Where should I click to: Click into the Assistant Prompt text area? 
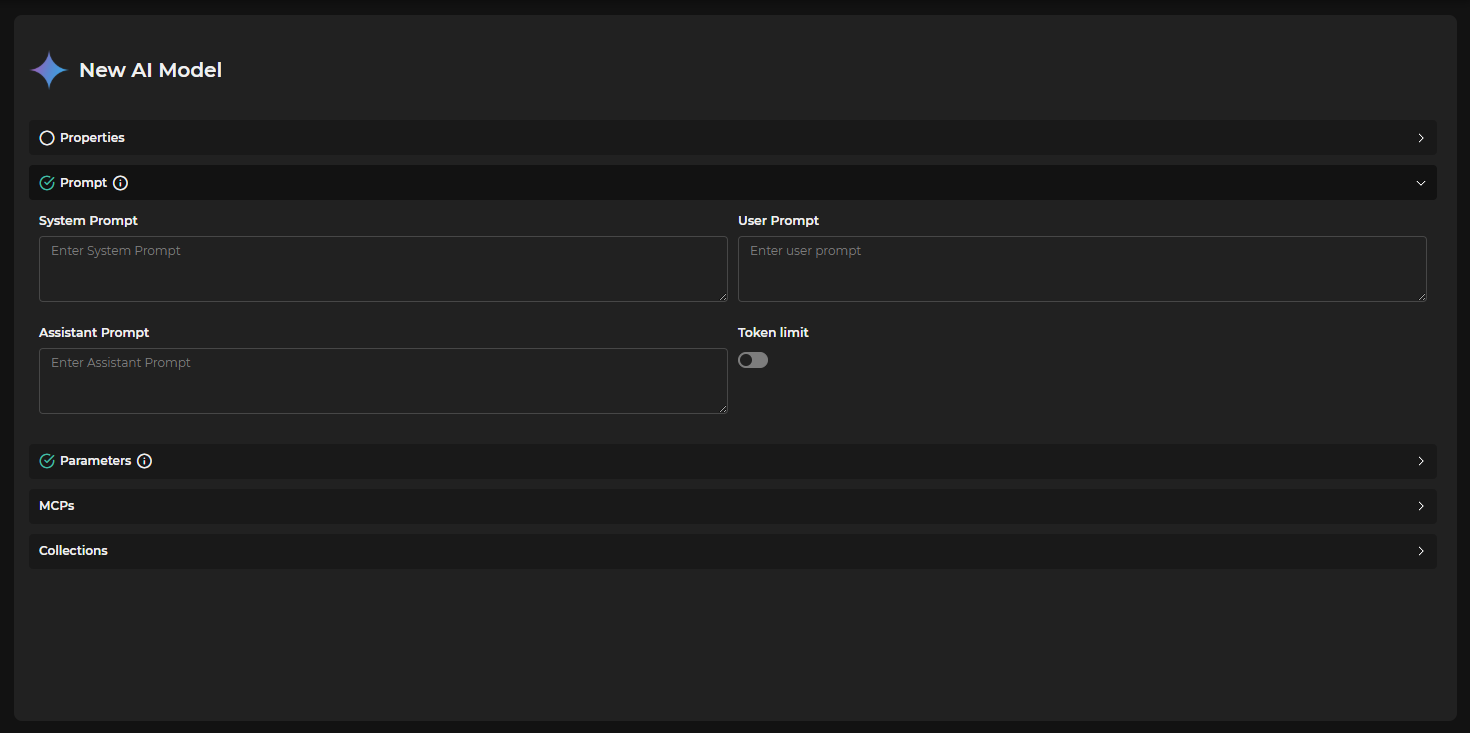[383, 381]
